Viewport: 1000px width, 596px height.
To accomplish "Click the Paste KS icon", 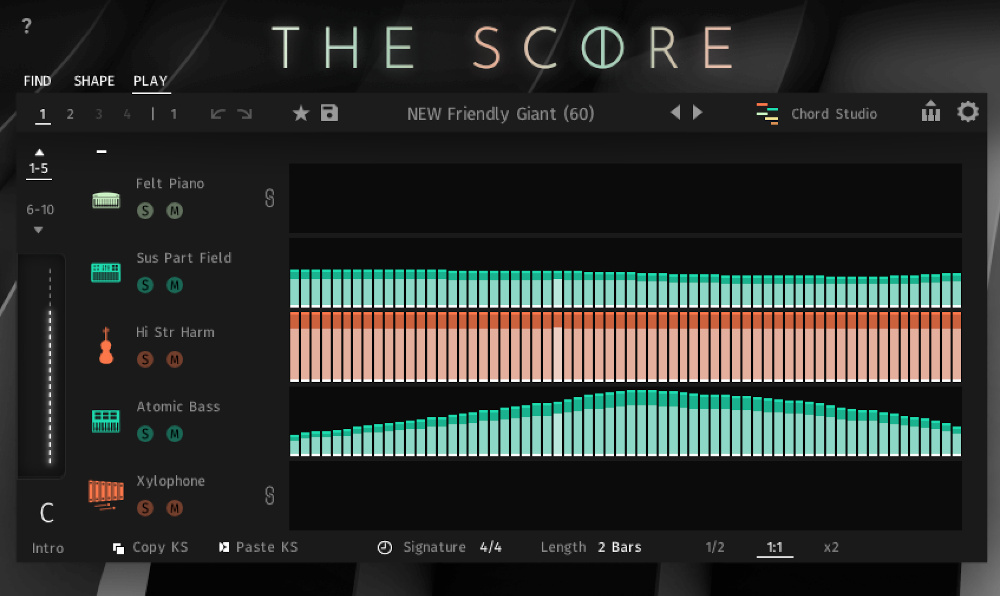I will [224, 548].
